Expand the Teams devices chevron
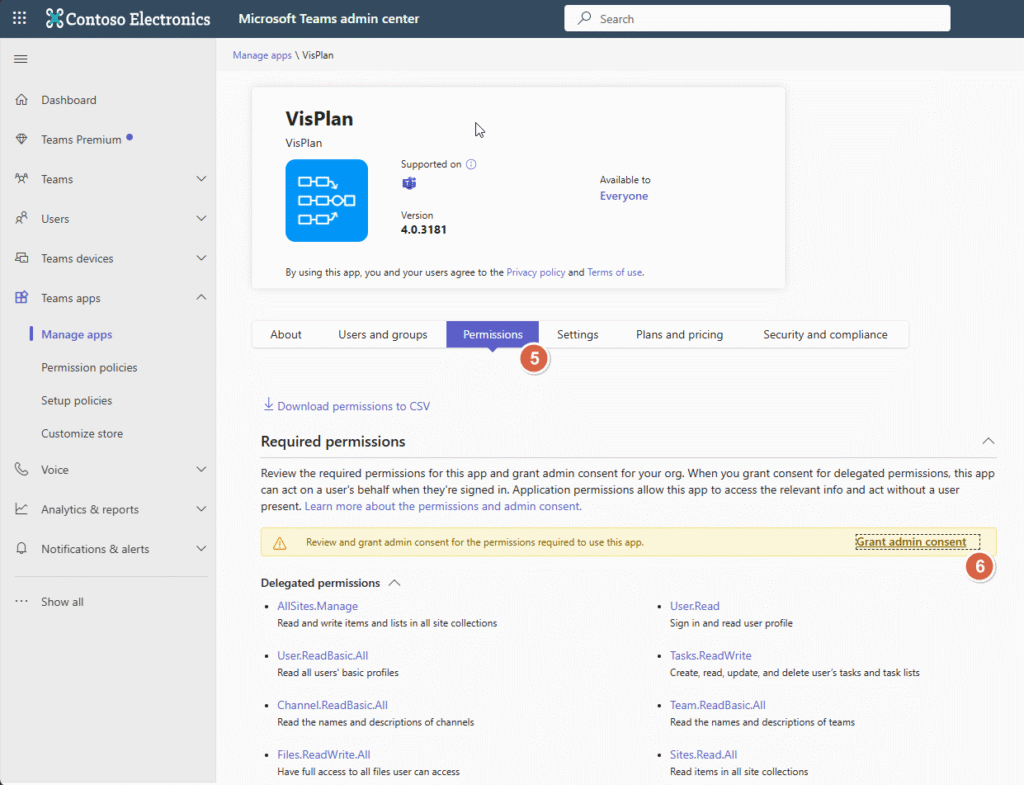Image resolution: width=1024 pixels, height=785 pixels. pos(201,258)
